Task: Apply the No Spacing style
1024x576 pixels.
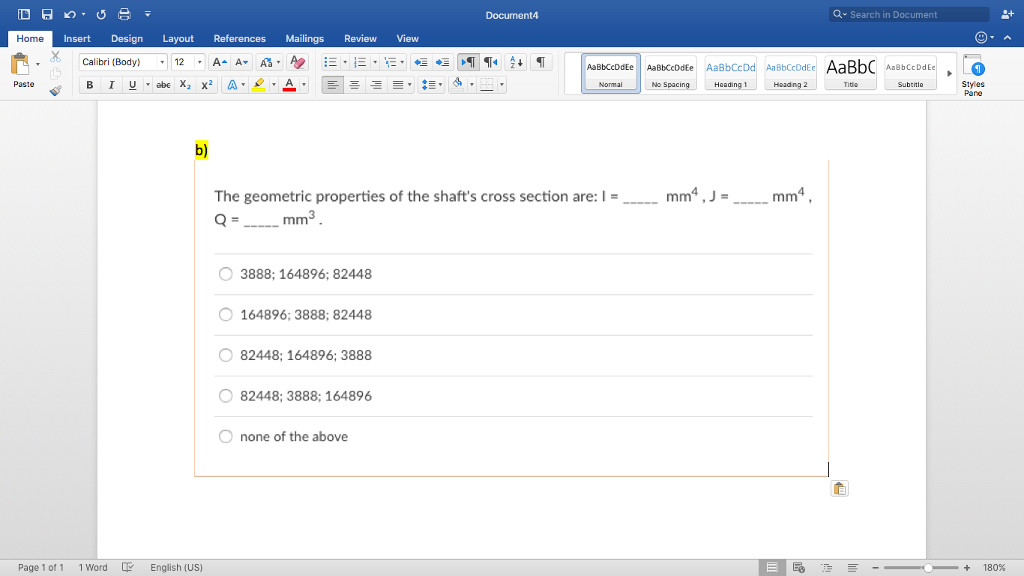Action: [671, 73]
